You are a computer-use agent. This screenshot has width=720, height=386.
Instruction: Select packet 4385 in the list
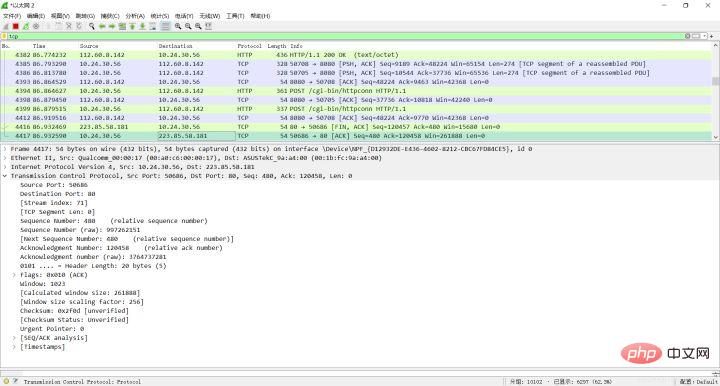coord(356,64)
